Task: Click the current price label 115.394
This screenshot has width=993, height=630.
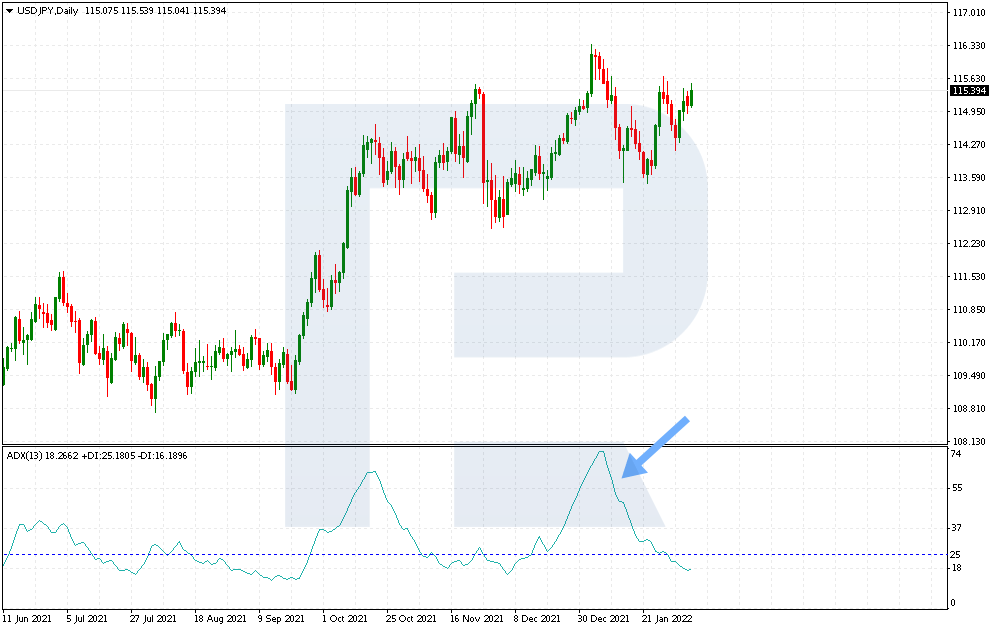Action: [x=969, y=90]
